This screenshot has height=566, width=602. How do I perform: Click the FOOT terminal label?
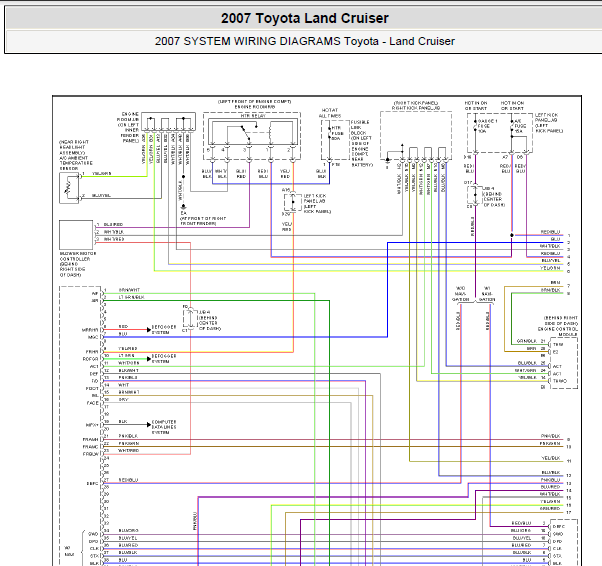tap(92, 388)
